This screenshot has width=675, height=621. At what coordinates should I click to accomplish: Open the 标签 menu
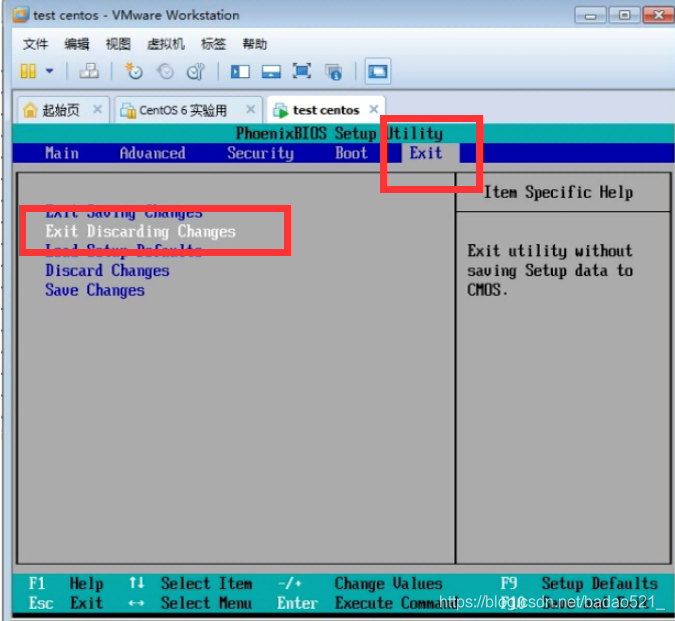[213, 44]
